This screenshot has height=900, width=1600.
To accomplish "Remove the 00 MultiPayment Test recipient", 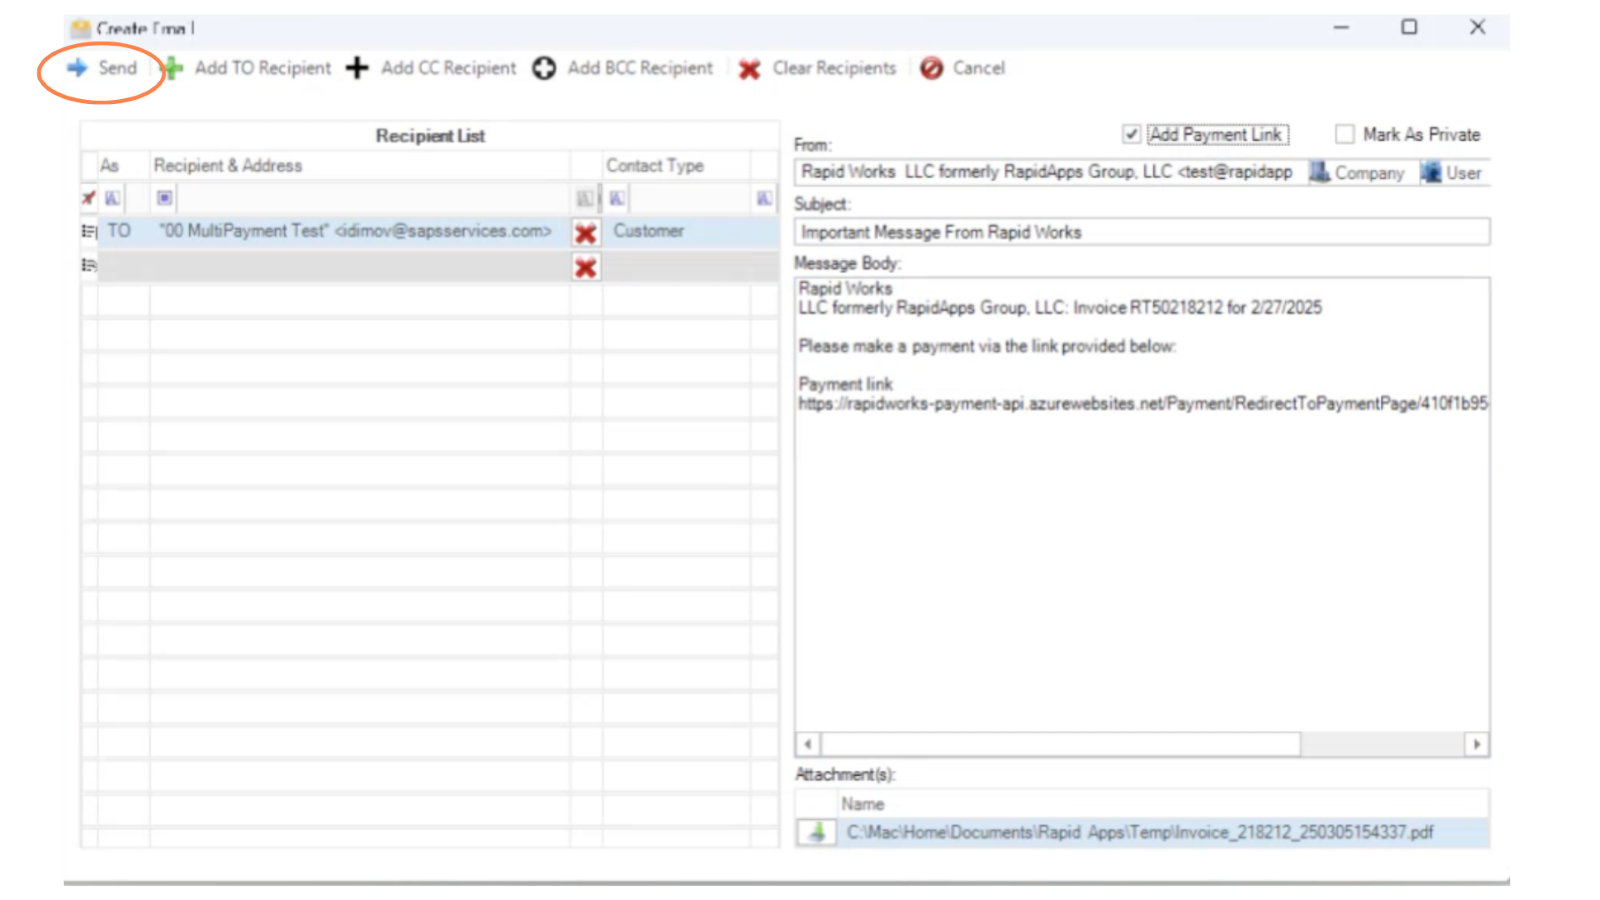I will pyautogui.click(x=586, y=233).
